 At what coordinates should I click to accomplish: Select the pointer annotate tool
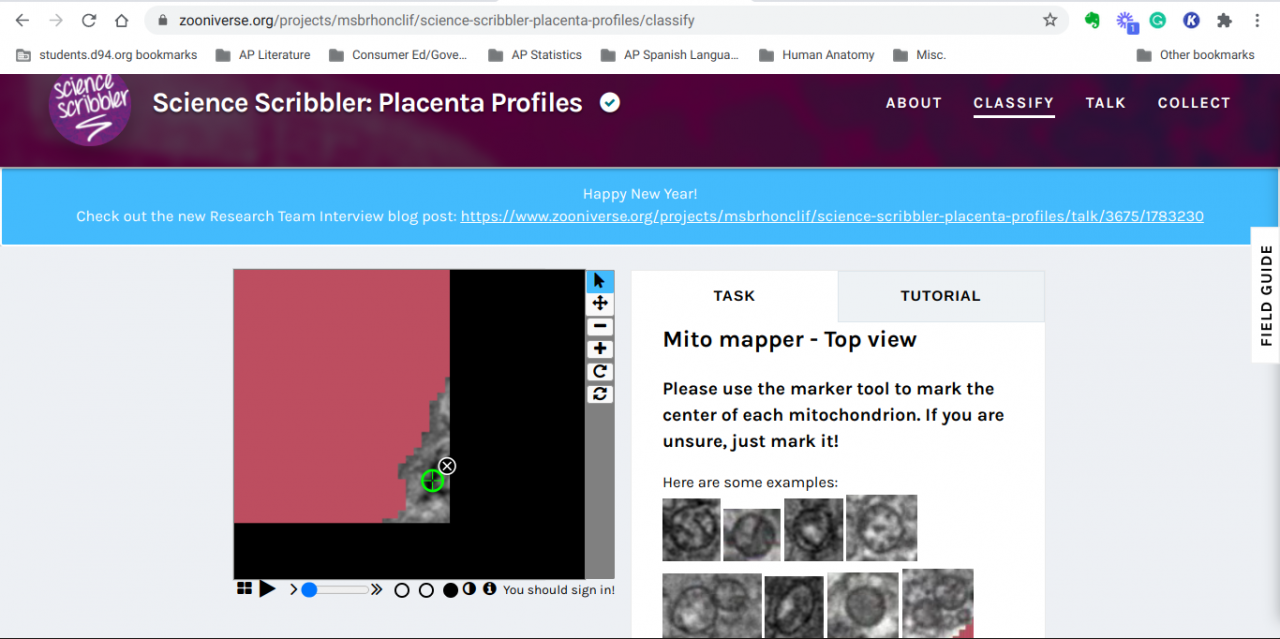599,281
